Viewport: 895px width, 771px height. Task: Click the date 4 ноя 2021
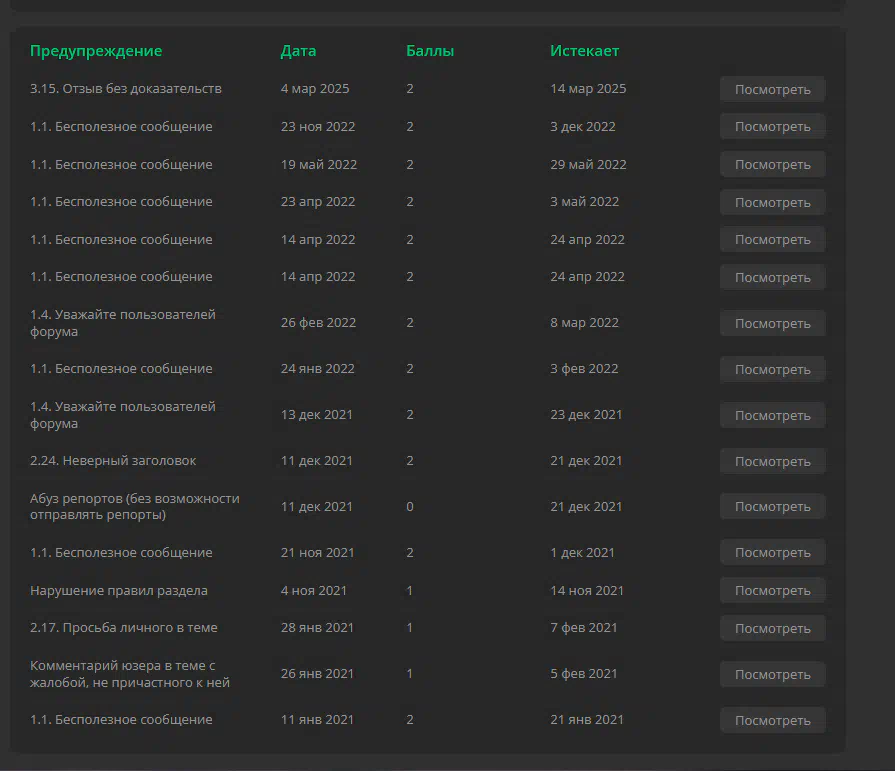[x=313, y=591]
